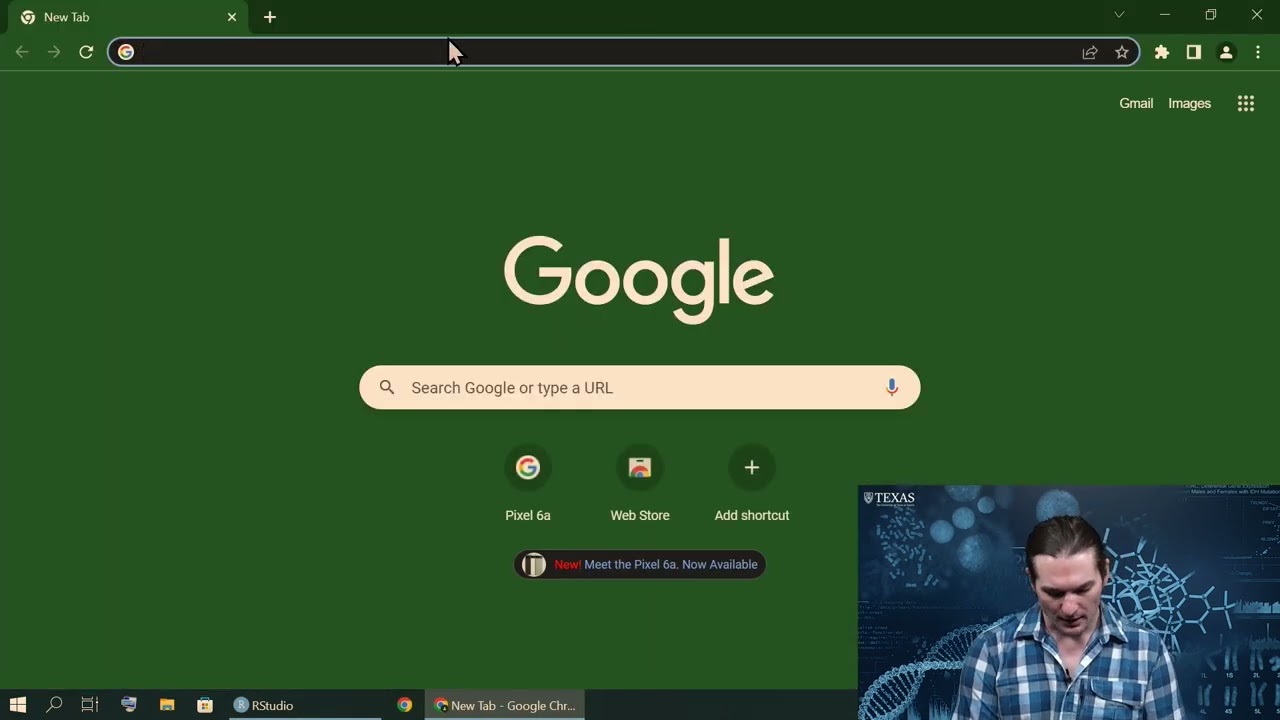Open the Windows Start menu
This screenshot has width=1280, height=720.
click(x=18, y=705)
